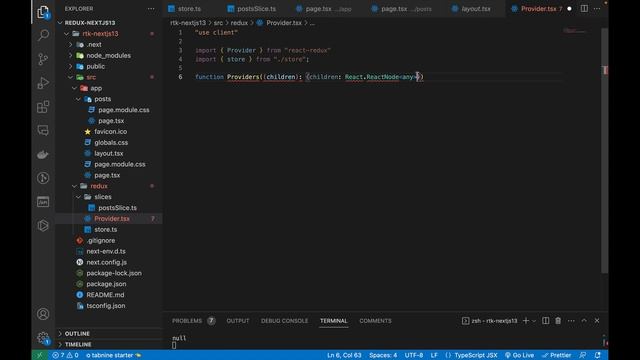Image resolution: width=640 pixels, height=360 pixels.
Task: Open the Source Control view icon
Action: [x=43, y=59]
